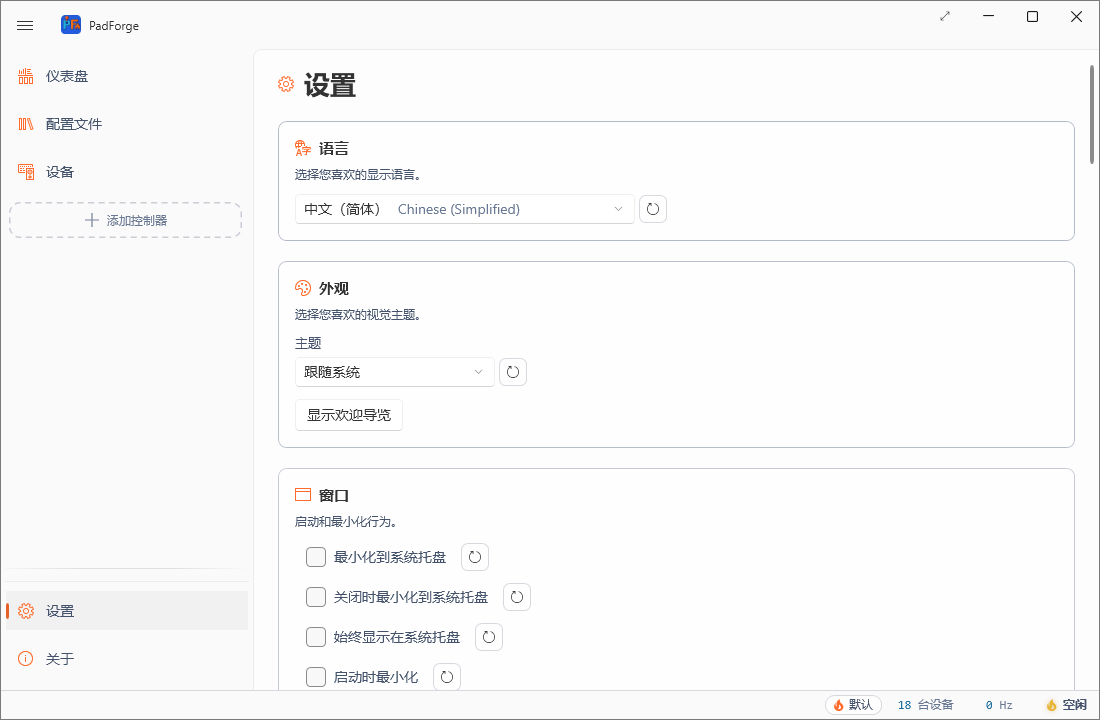This screenshot has height=720, width=1100.
Task: Click the 语言 section heading
Action: point(334,149)
